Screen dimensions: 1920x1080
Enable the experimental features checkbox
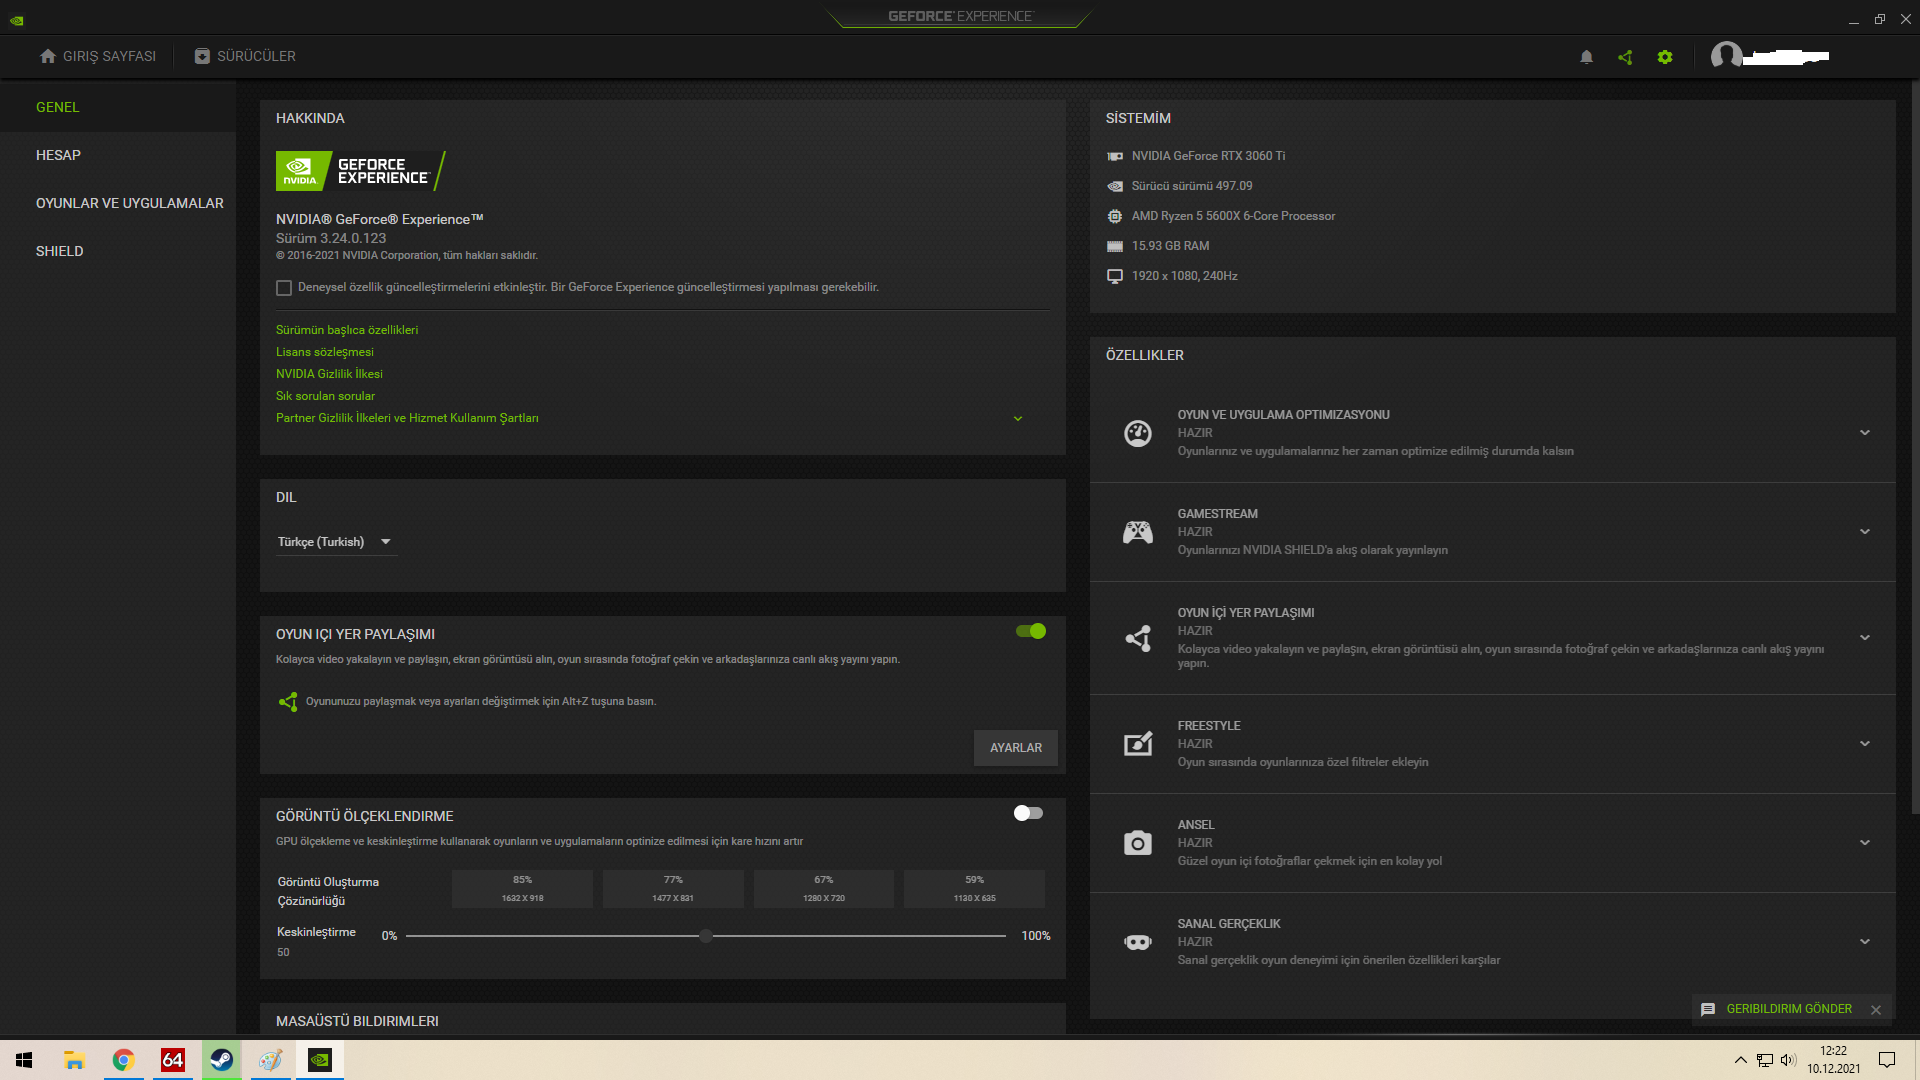tap(284, 288)
